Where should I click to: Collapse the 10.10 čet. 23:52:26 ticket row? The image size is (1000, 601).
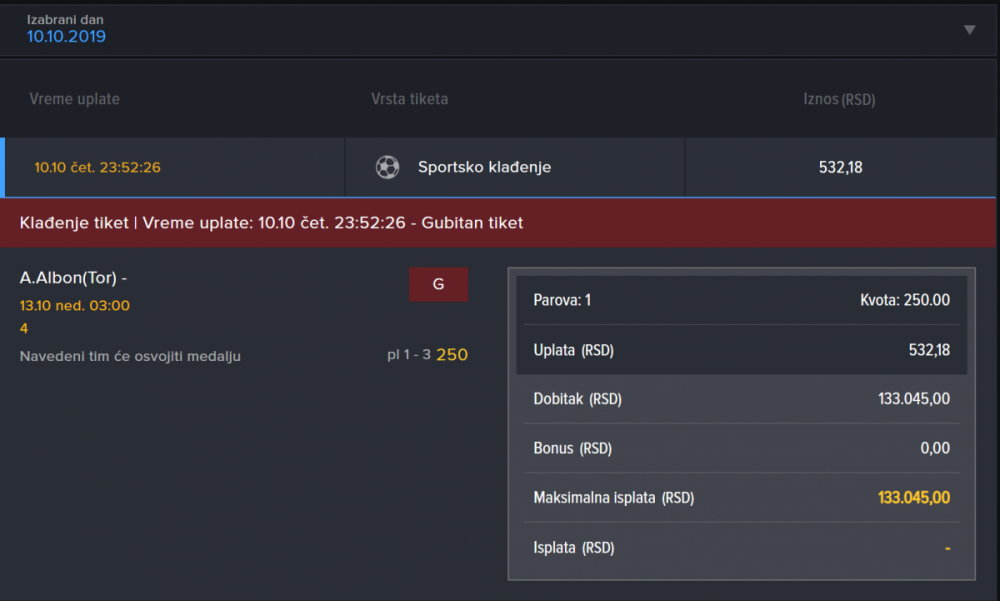click(97, 167)
